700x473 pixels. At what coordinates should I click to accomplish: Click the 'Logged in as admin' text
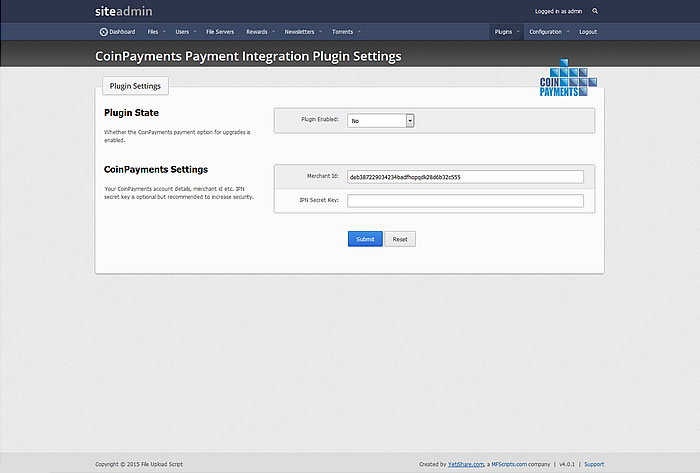pyautogui.click(x=558, y=11)
